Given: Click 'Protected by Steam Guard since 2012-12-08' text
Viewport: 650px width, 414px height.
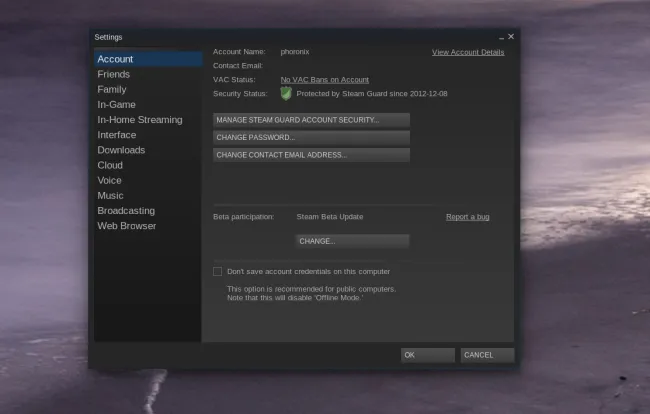Looking at the screenshot, I should (x=372, y=94).
